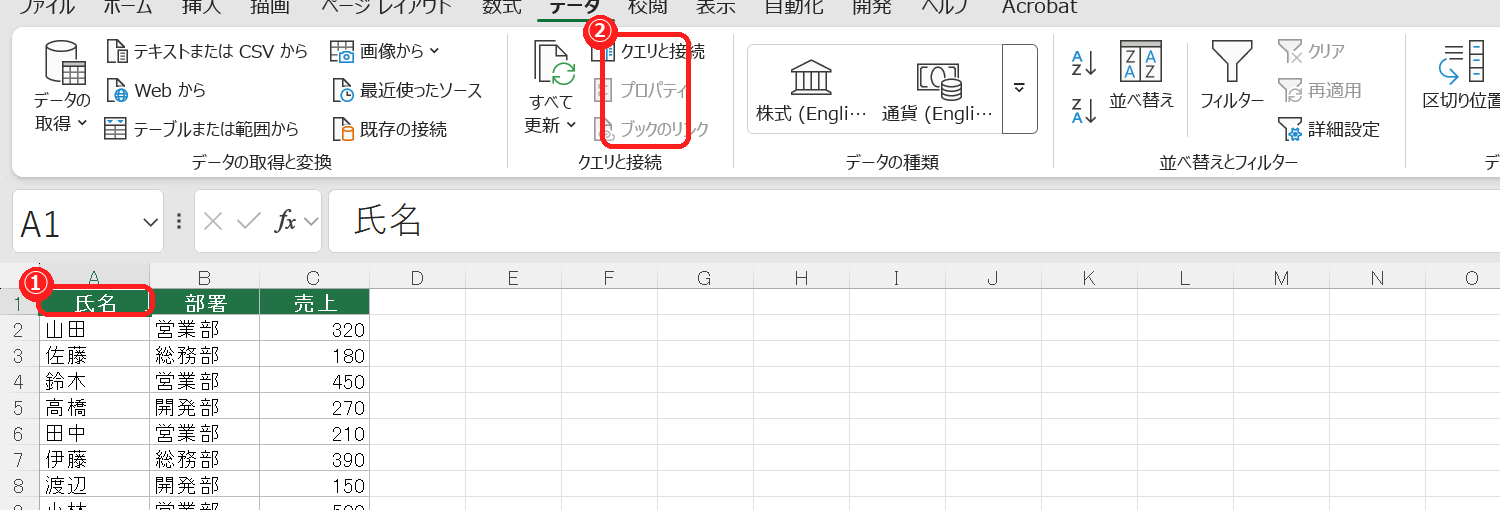Open 最近使ったソース
Screen dimensions: 1500x510
(x=407, y=90)
